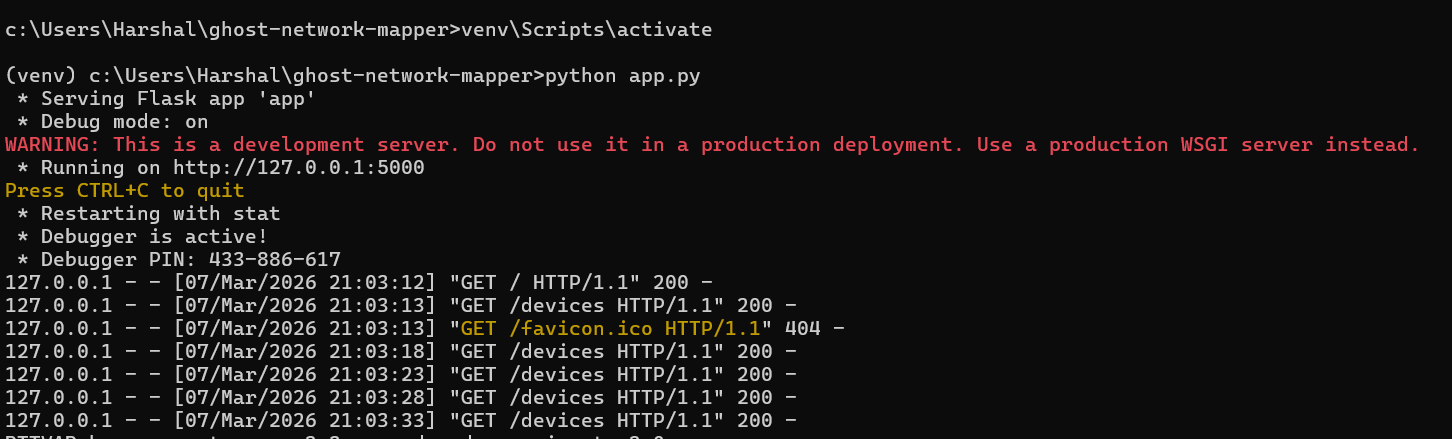The width and height of the screenshot is (1452, 439).
Task: Click the venv\Scripts\activate command
Action: click(585, 30)
